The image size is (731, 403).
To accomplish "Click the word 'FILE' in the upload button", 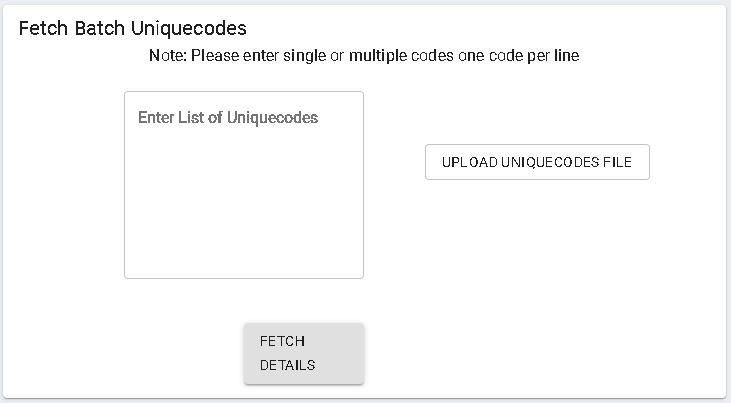I will click(x=617, y=162).
